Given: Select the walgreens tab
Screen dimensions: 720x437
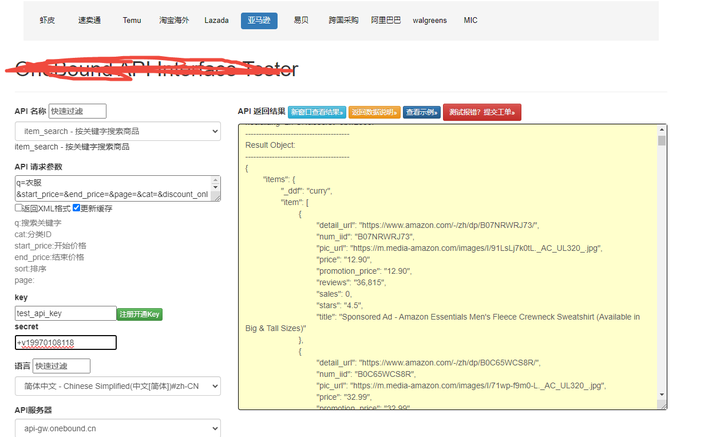Looking at the screenshot, I should (429, 20).
